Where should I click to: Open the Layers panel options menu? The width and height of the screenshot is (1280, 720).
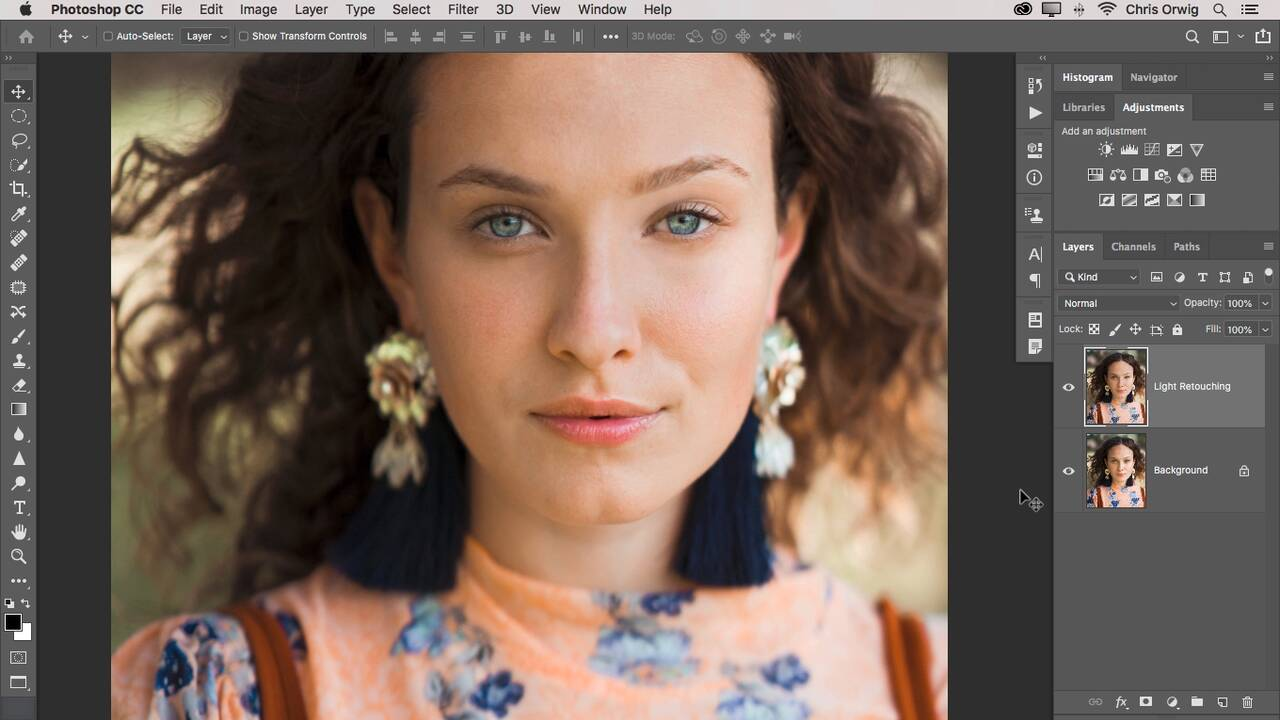pos(1268,247)
